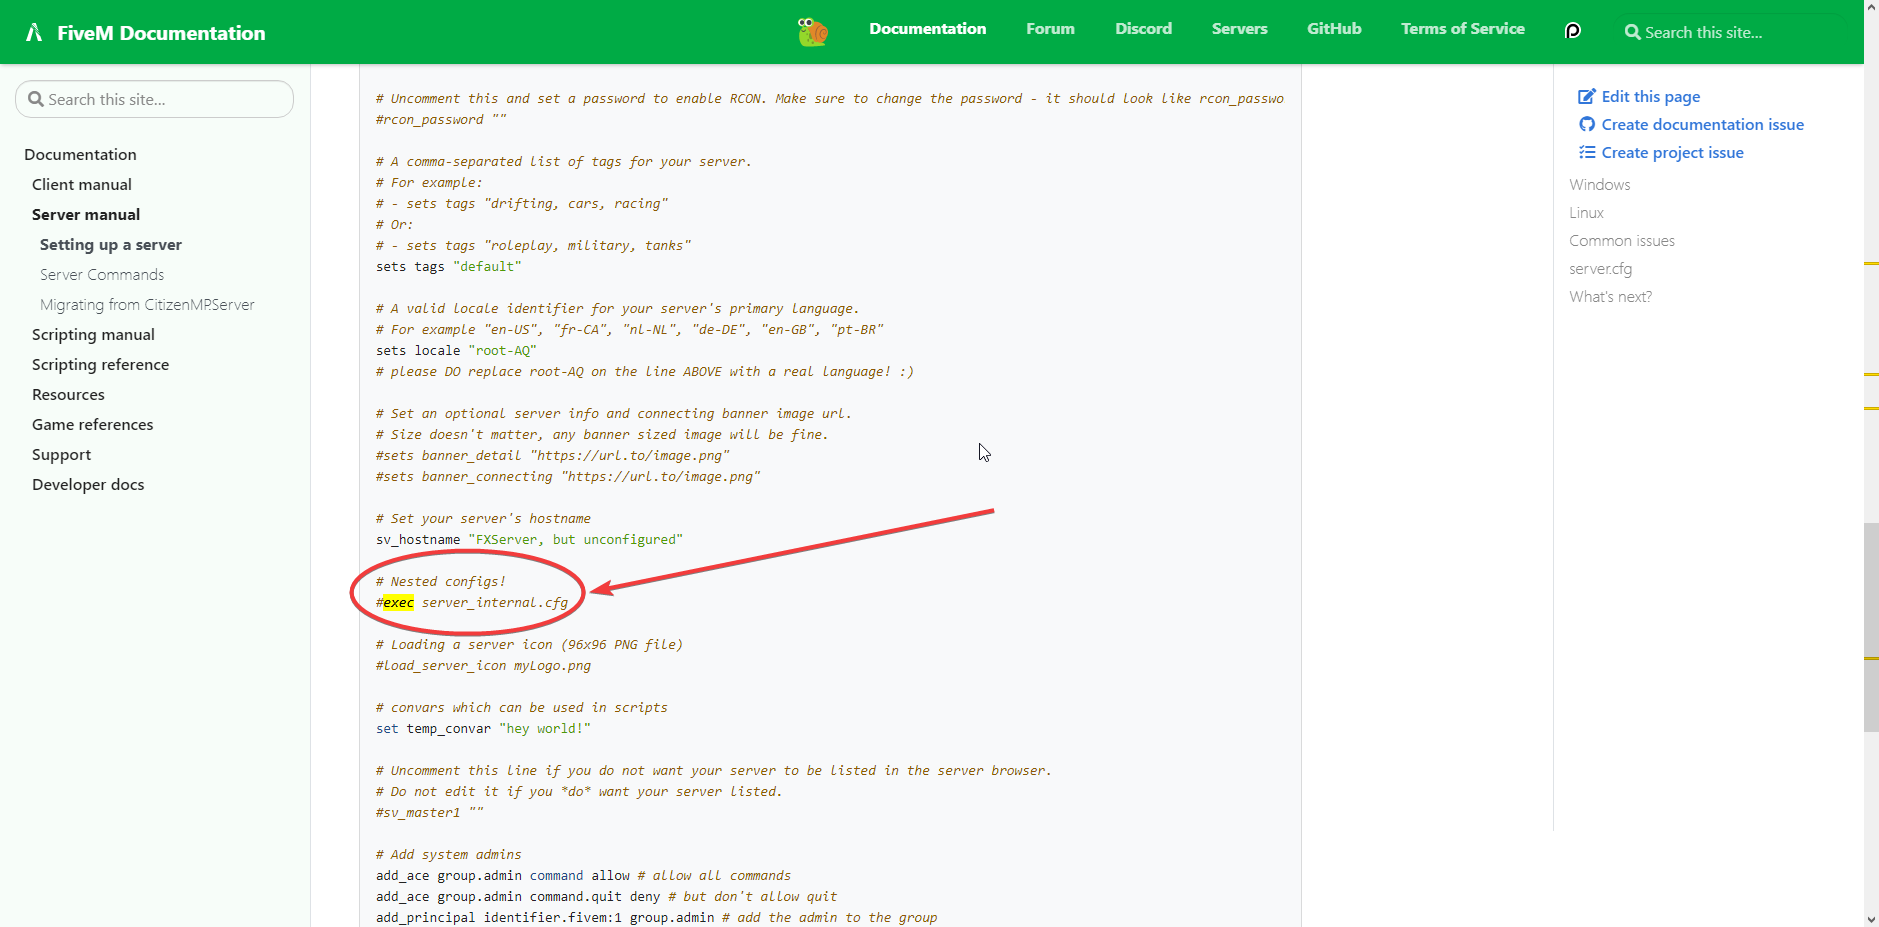Jump to server.cfg section
Screen dimensions: 1879x927
(1600, 269)
